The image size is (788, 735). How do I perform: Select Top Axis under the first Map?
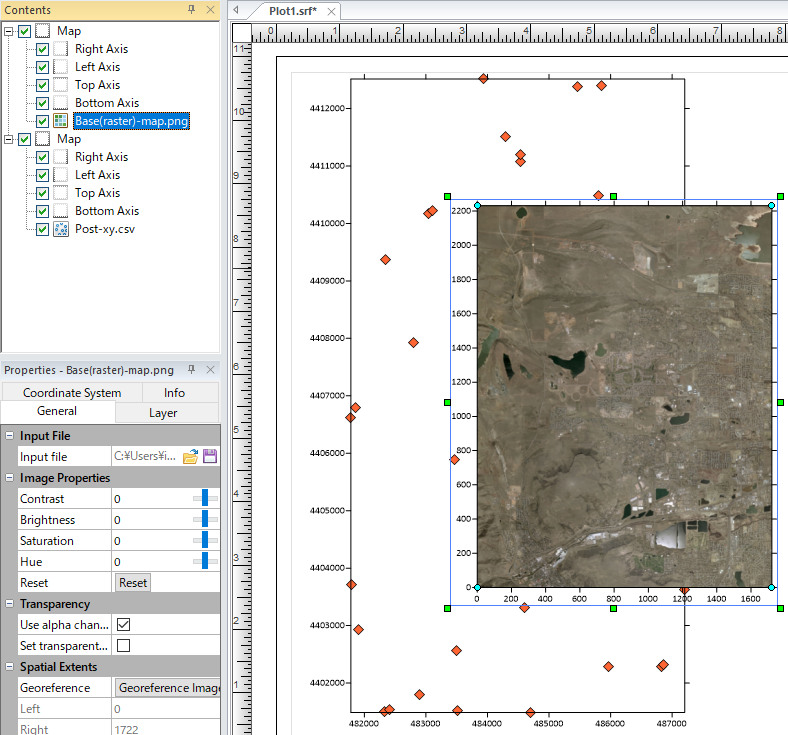click(97, 85)
